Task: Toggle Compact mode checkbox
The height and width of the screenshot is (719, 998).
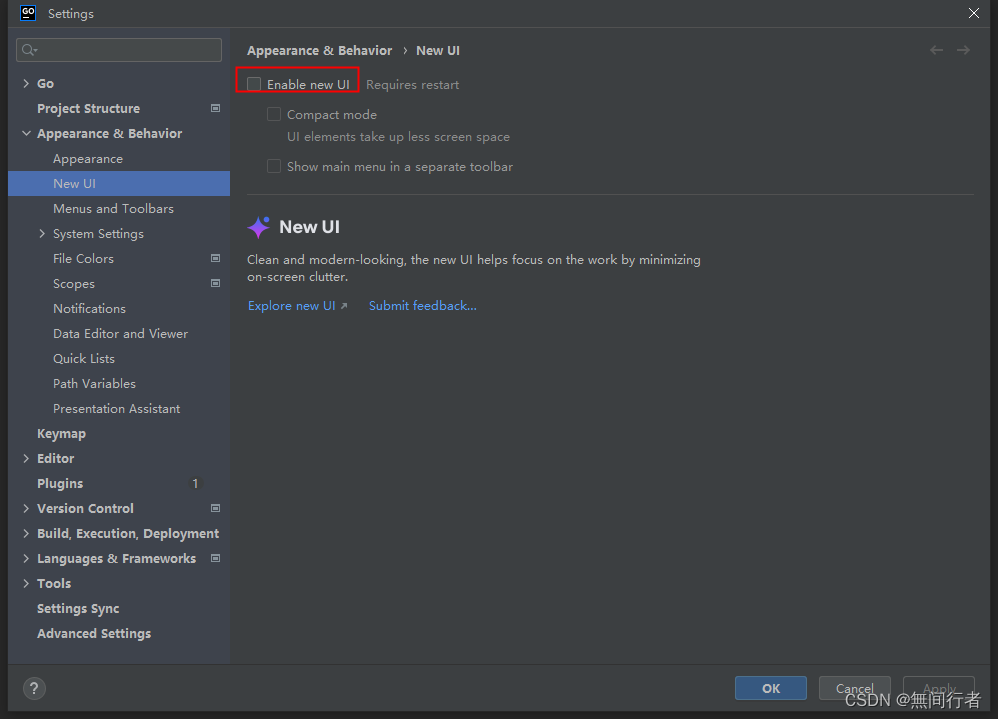Action: click(x=274, y=115)
